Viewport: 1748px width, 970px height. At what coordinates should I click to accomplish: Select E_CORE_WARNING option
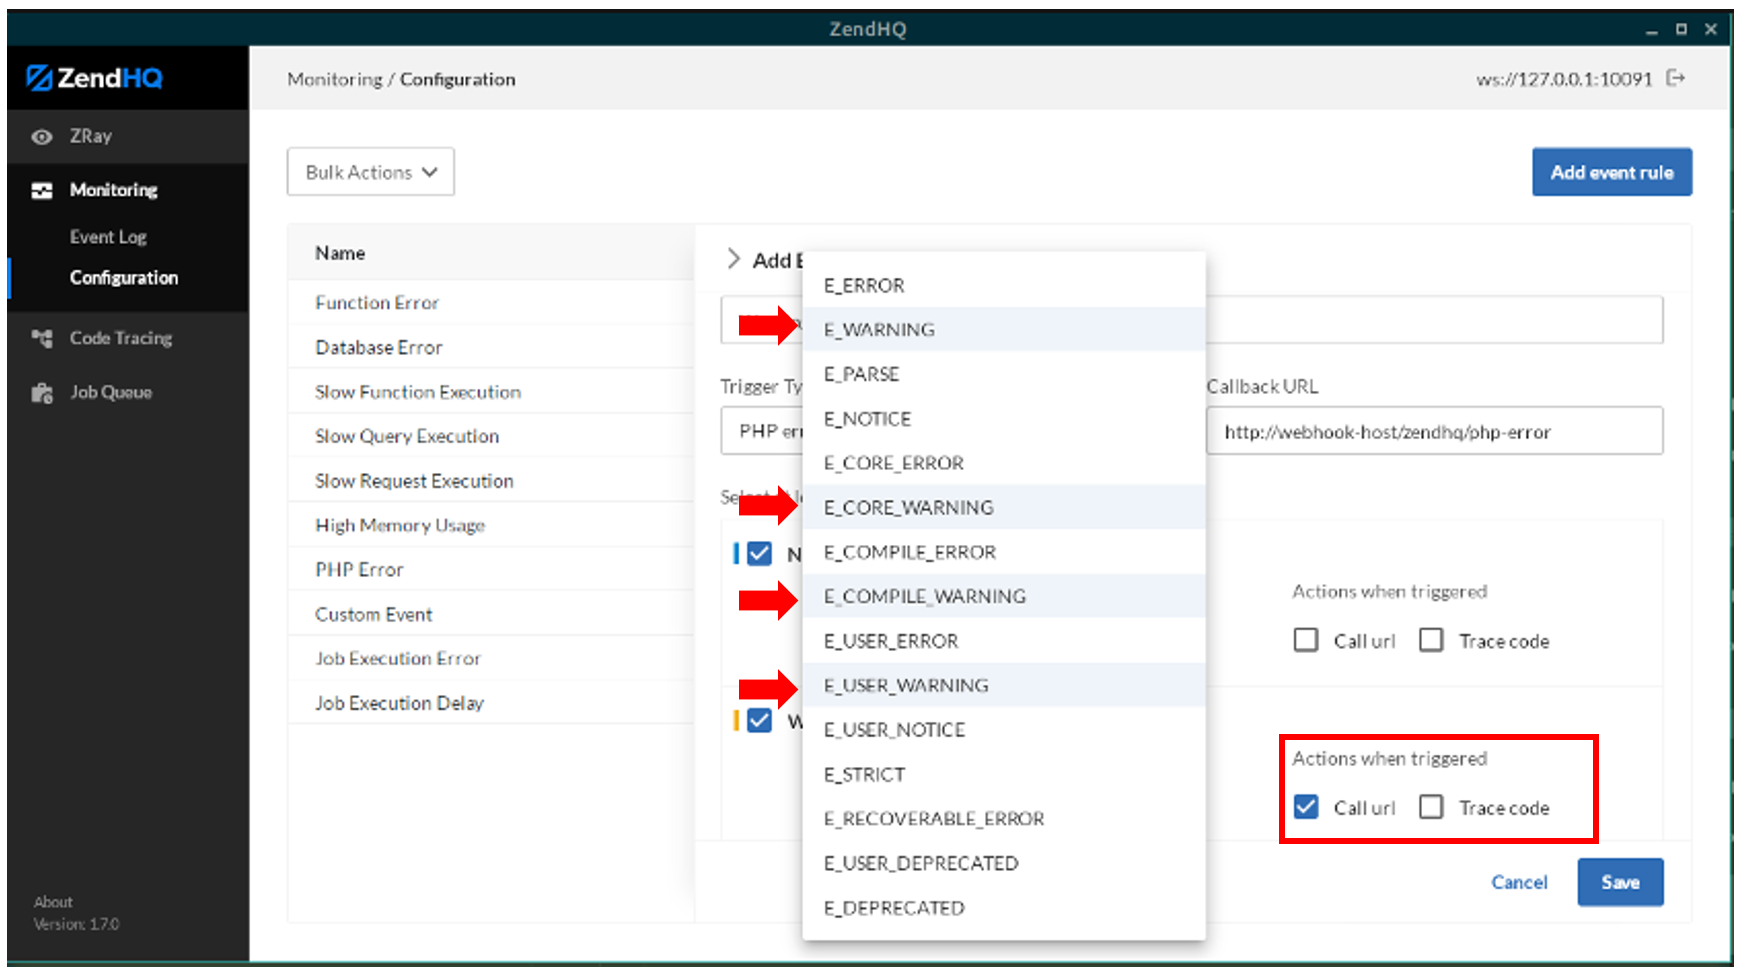pos(1004,507)
